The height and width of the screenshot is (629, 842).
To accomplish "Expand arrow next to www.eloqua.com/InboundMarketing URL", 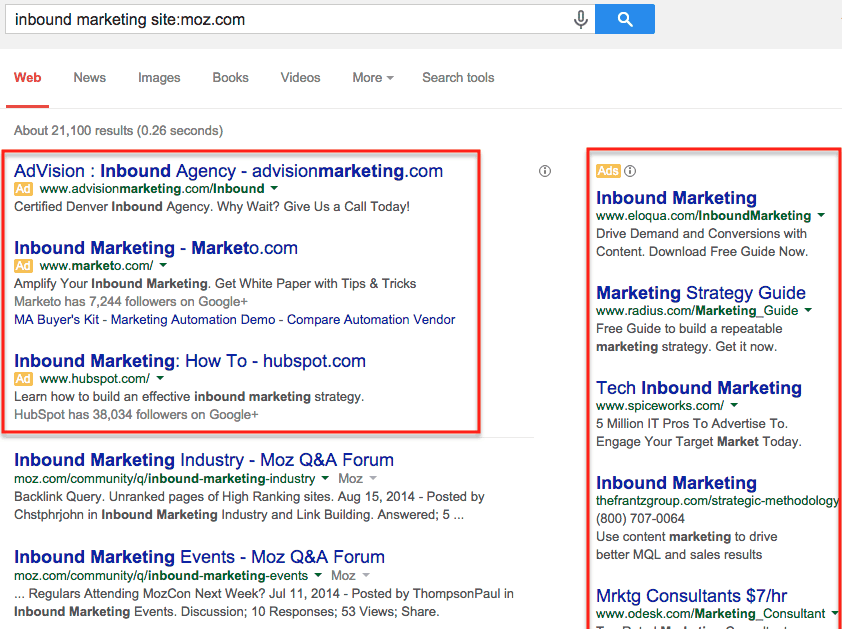I will click(821, 215).
